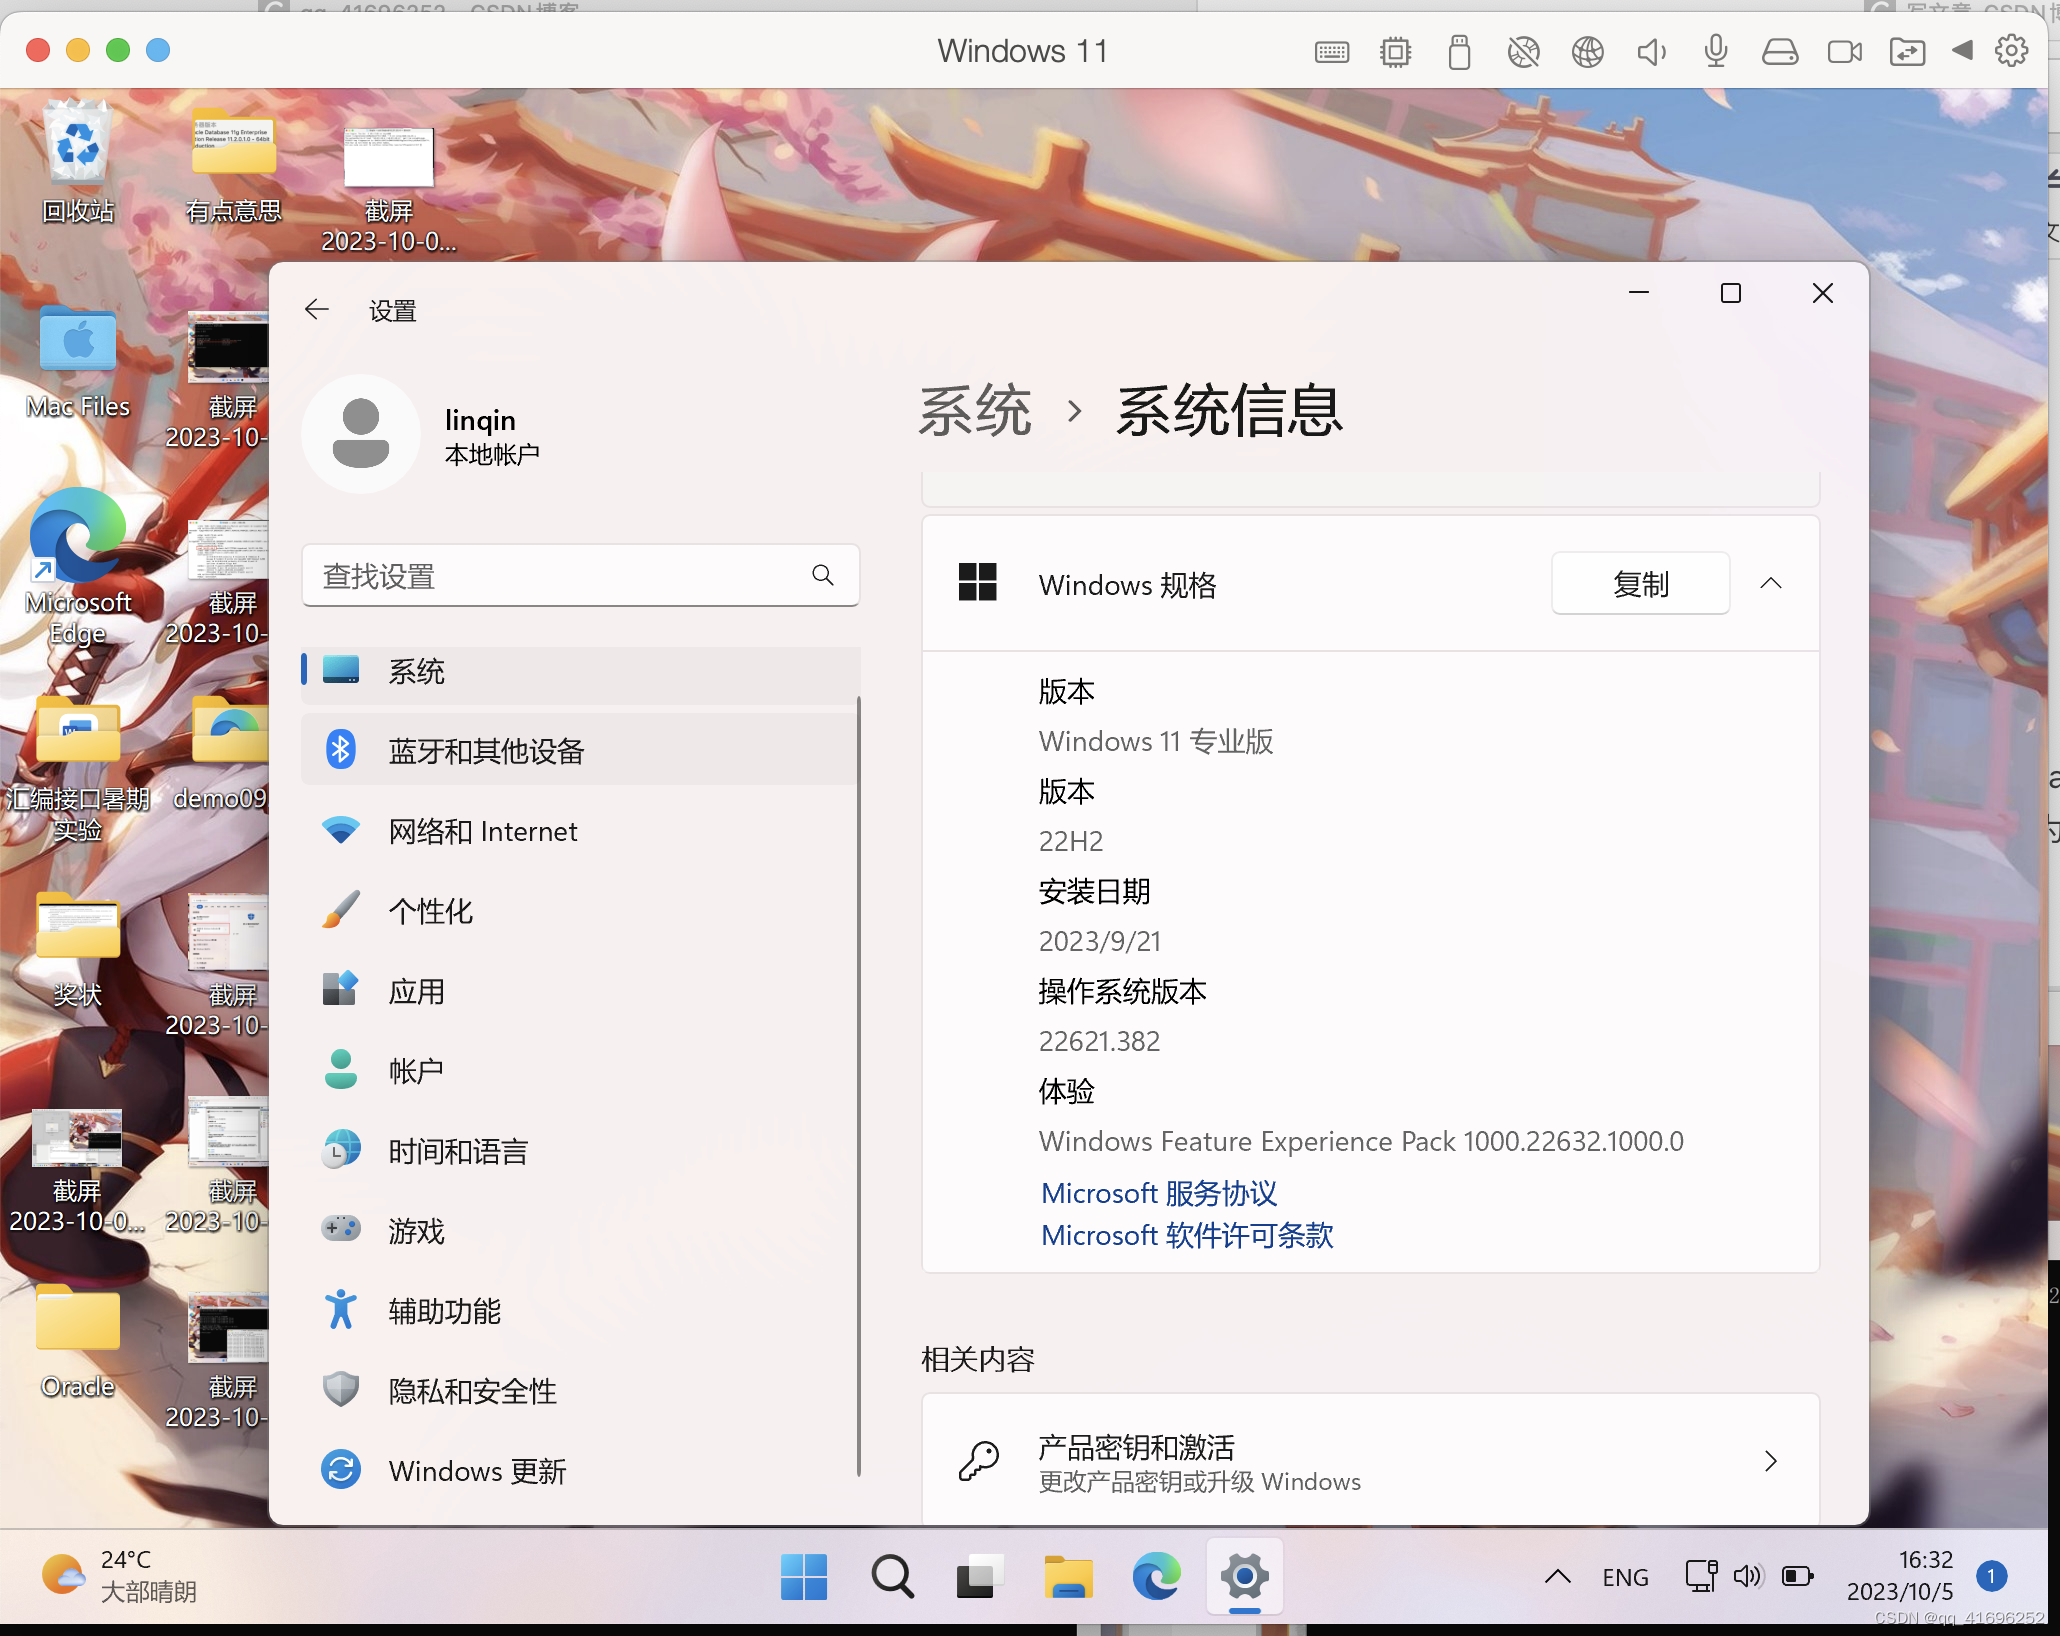Click the 复制 button
This screenshot has width=2060, height=1636.
tap(1640, 583)
